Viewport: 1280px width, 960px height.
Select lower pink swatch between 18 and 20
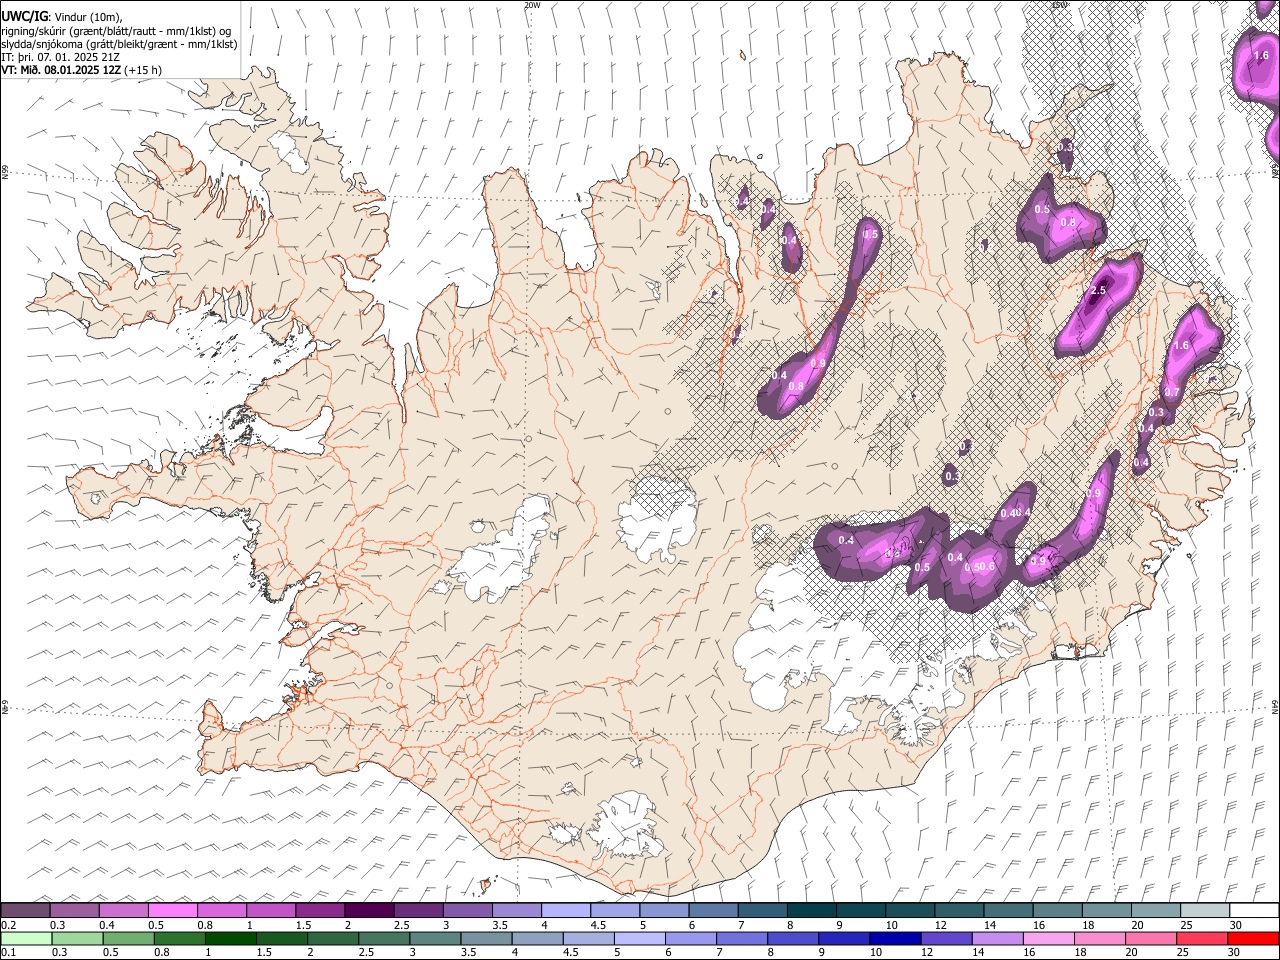(1100, 938)
